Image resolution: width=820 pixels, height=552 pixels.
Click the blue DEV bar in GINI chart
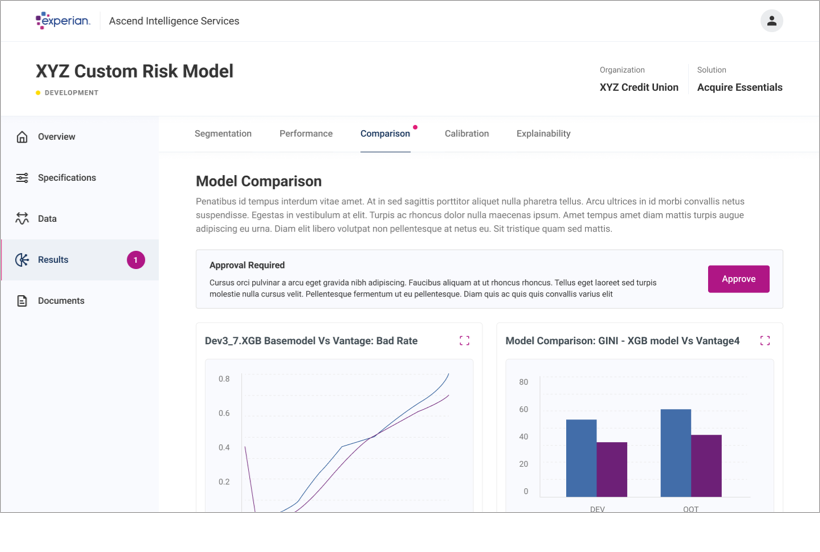(x=581, y=458)
